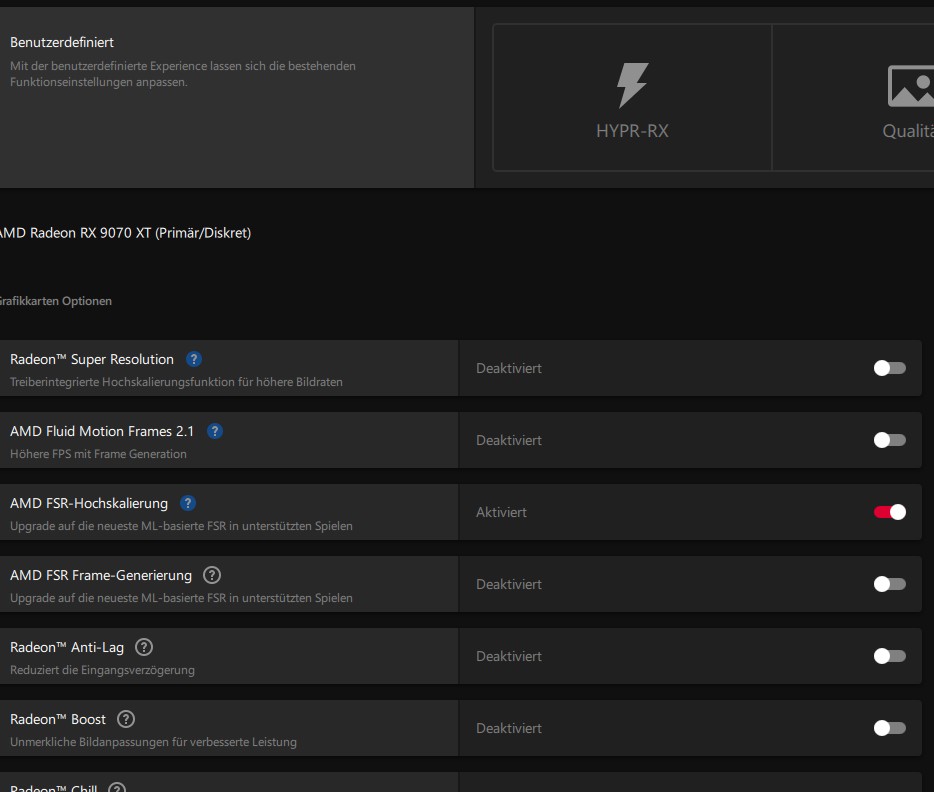The image size is (934, 792).
Task: Click the Radeon Anti-Lag label
Action: click(67, 648)
